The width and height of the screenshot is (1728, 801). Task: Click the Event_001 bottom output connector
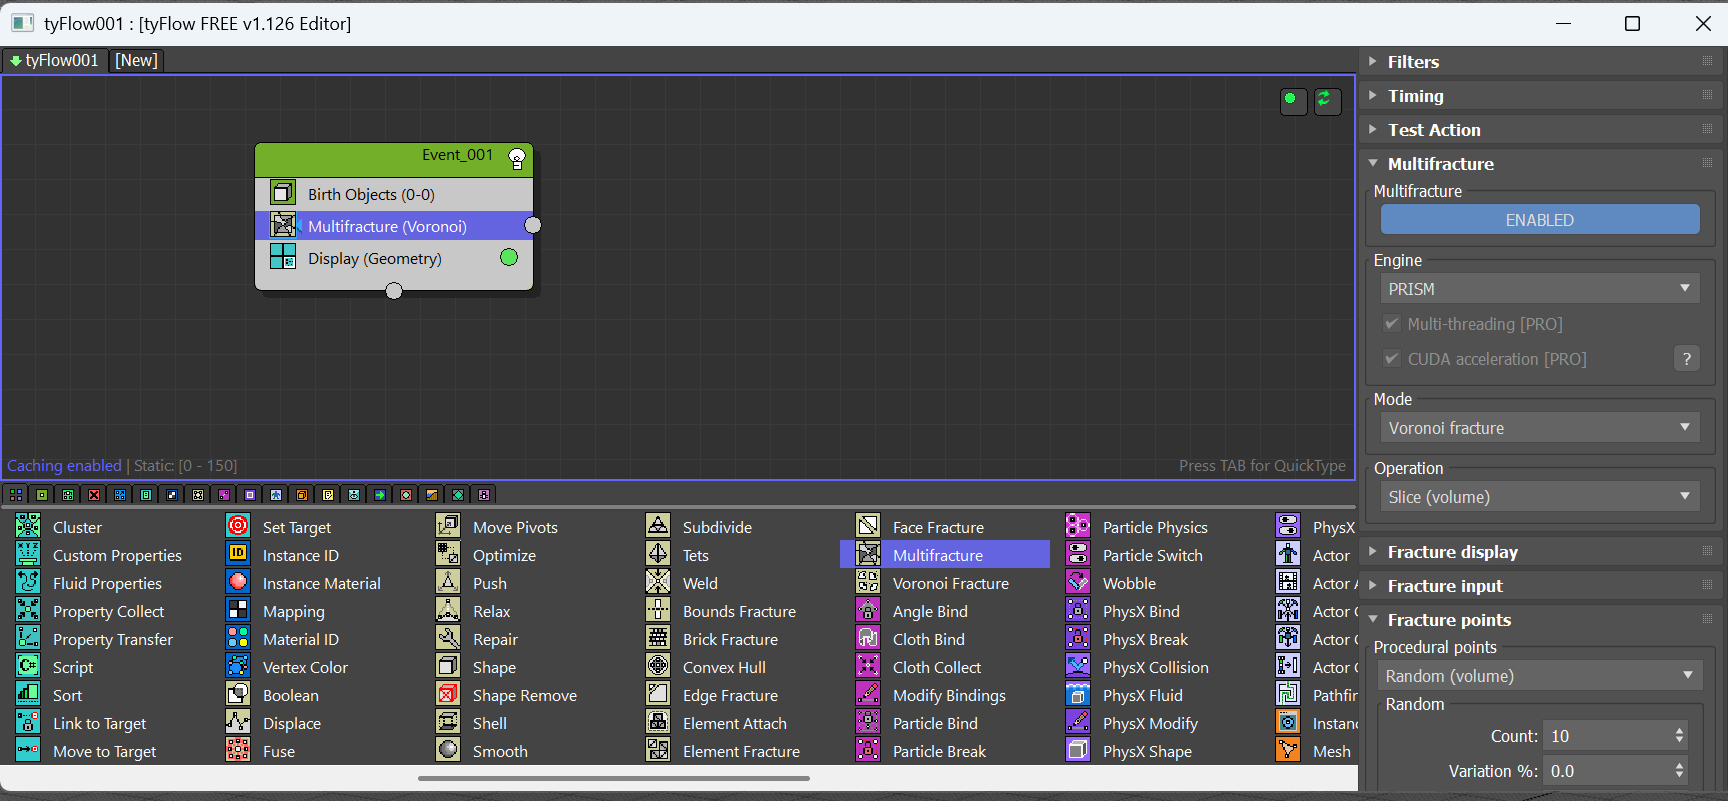pyautogui.click(x=394, y=291)
